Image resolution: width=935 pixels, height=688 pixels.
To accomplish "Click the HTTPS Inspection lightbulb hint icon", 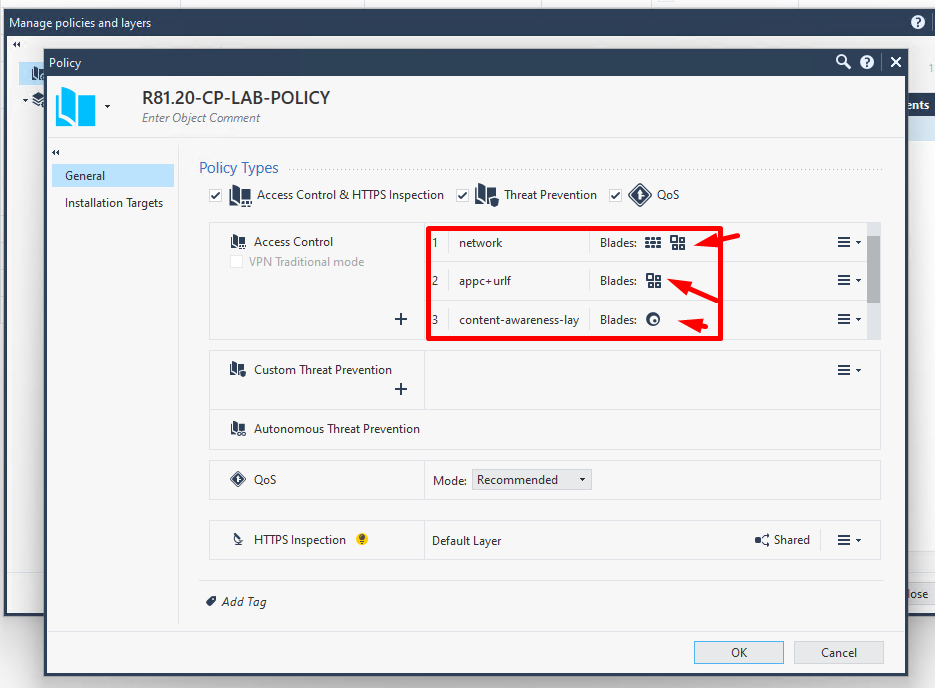I will point(361,539).
